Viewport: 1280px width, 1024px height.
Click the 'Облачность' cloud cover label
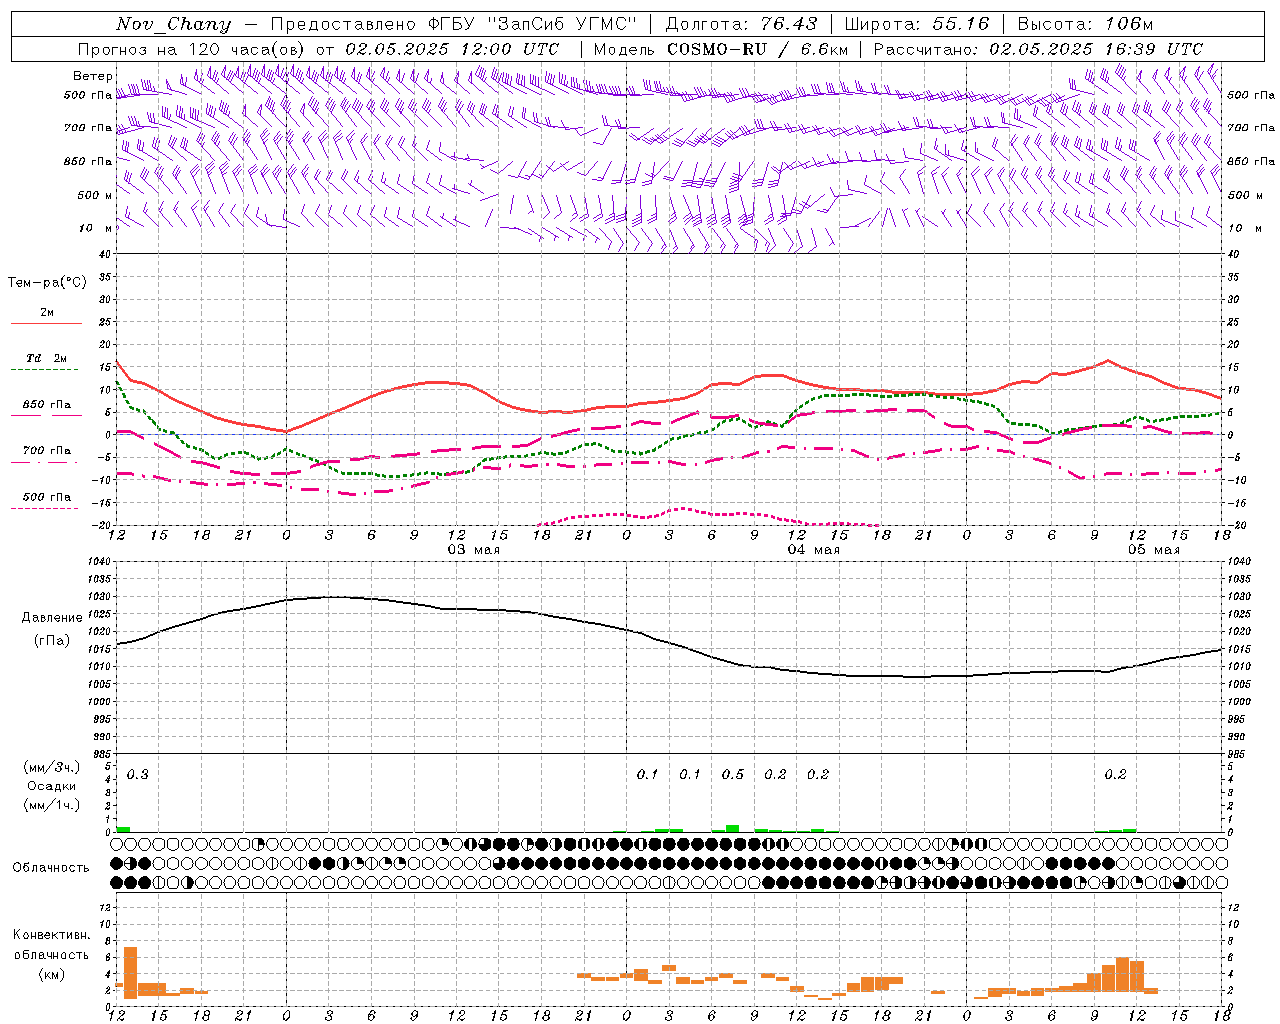(51, 868)
